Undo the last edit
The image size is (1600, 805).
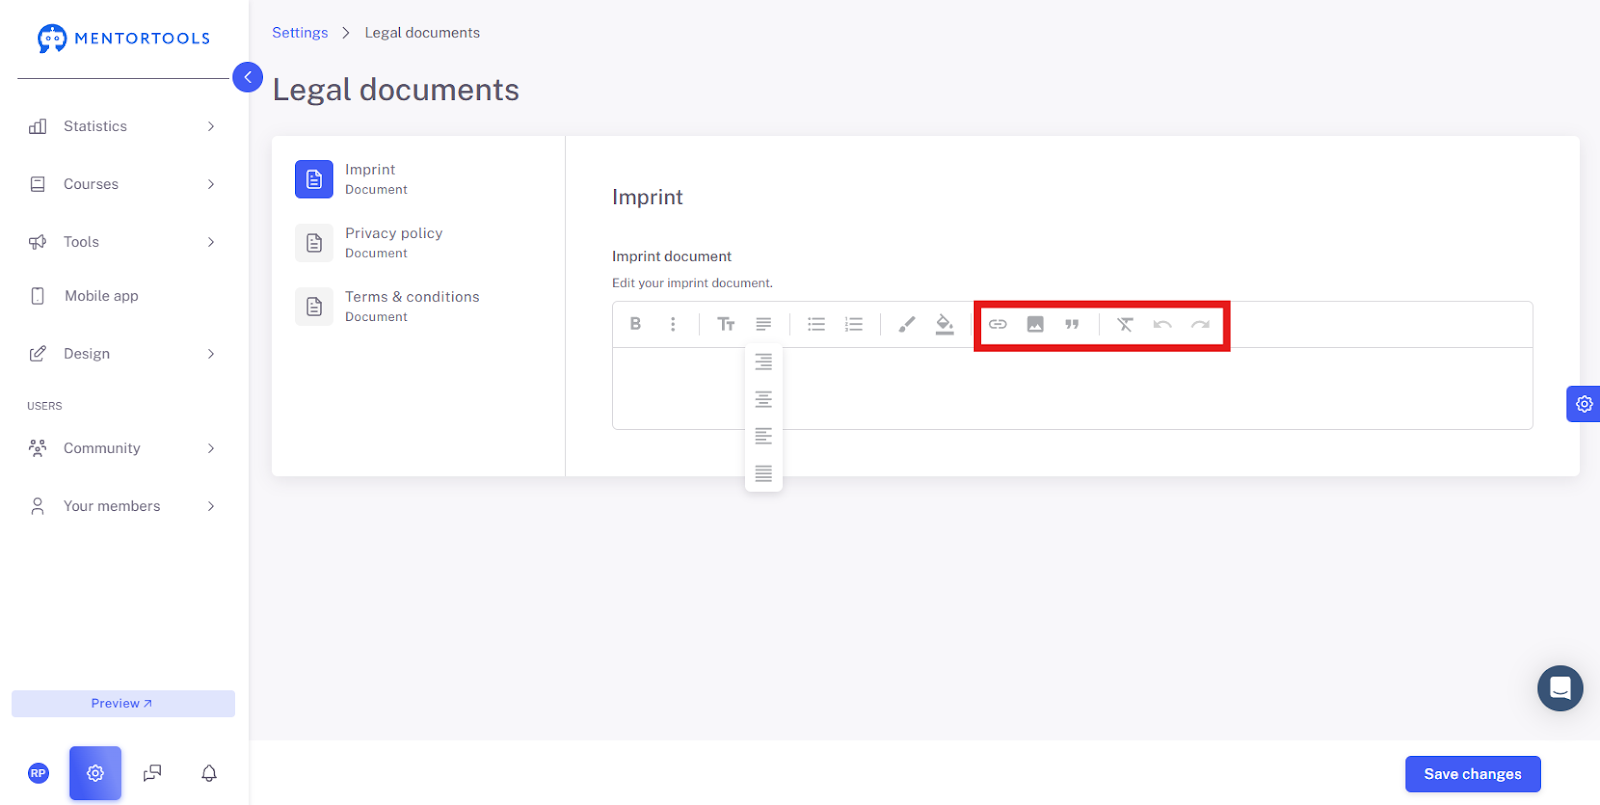click(1162, 324)
